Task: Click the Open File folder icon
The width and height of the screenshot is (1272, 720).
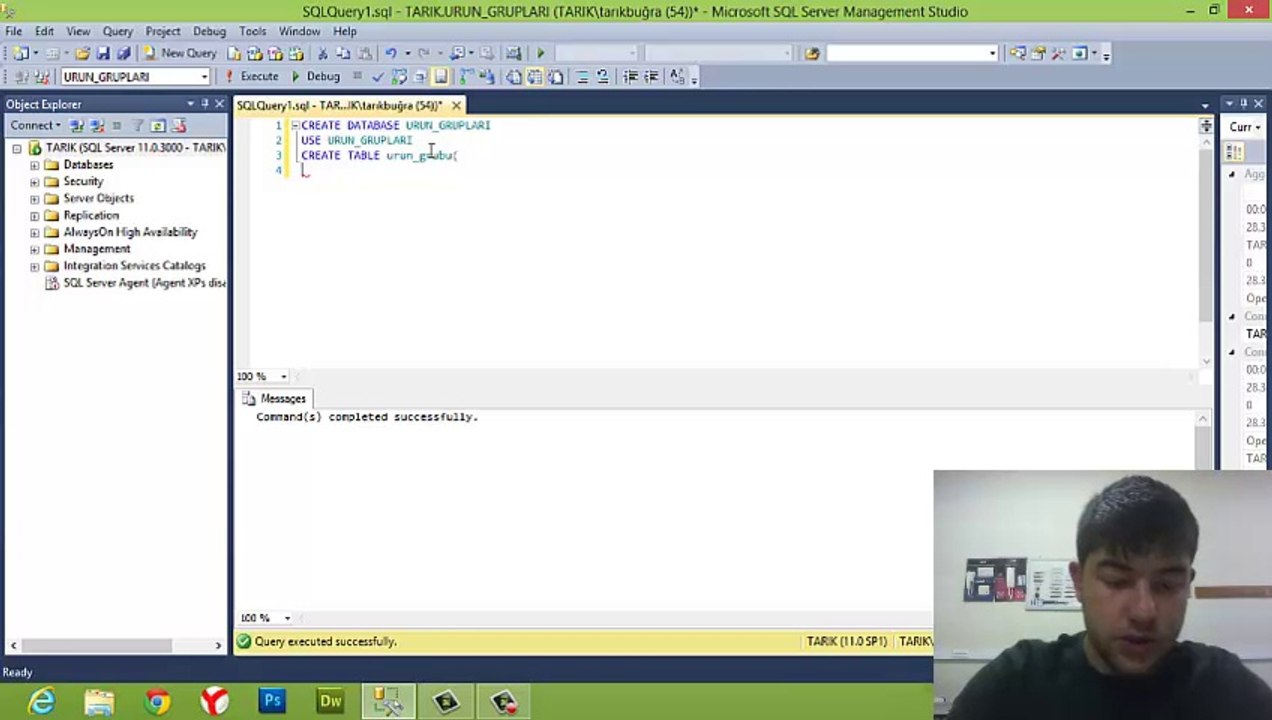Action: pyautogui.click(x=83, y=53)
